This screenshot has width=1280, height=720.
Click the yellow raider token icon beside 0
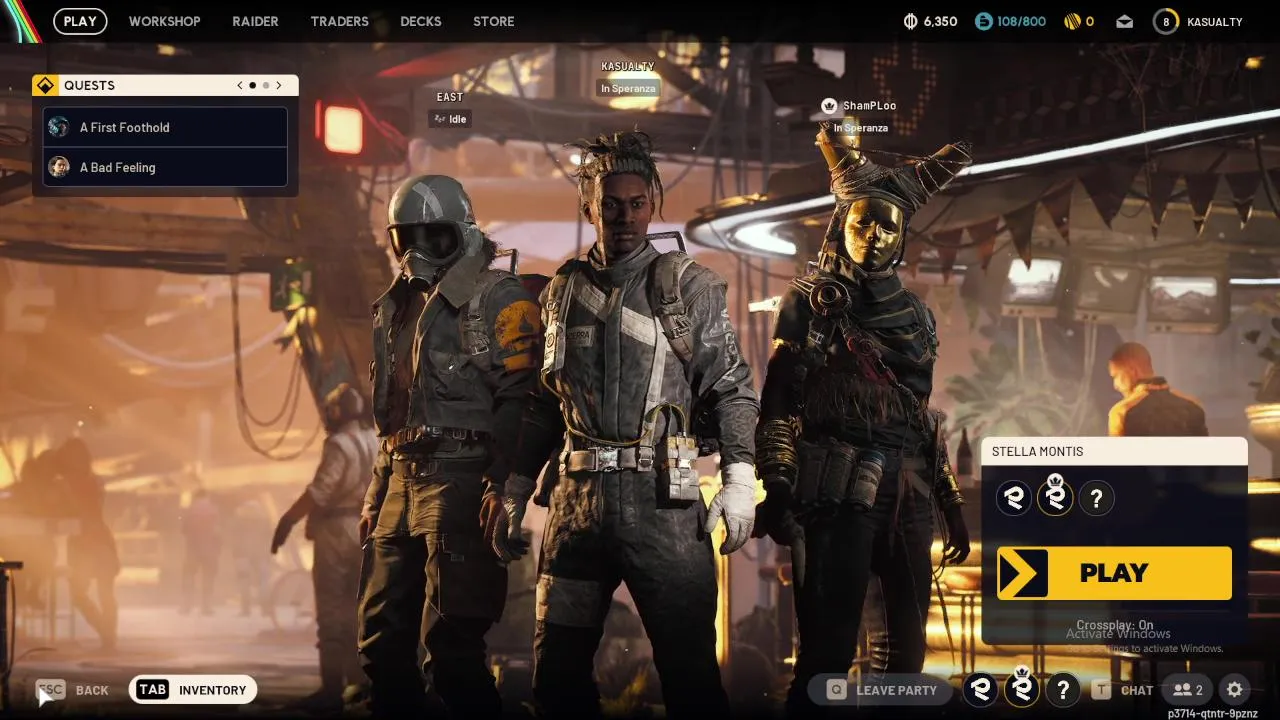(1071, 21)
